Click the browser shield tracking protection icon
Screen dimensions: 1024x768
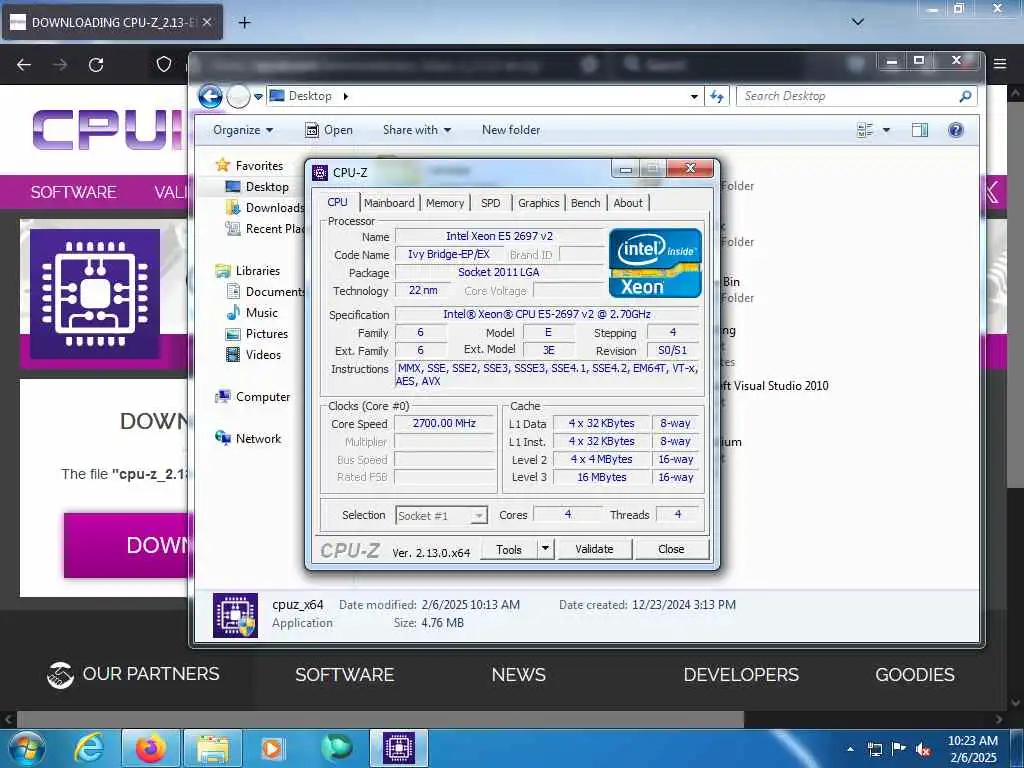pyautogui.click(x=164, y=64)
